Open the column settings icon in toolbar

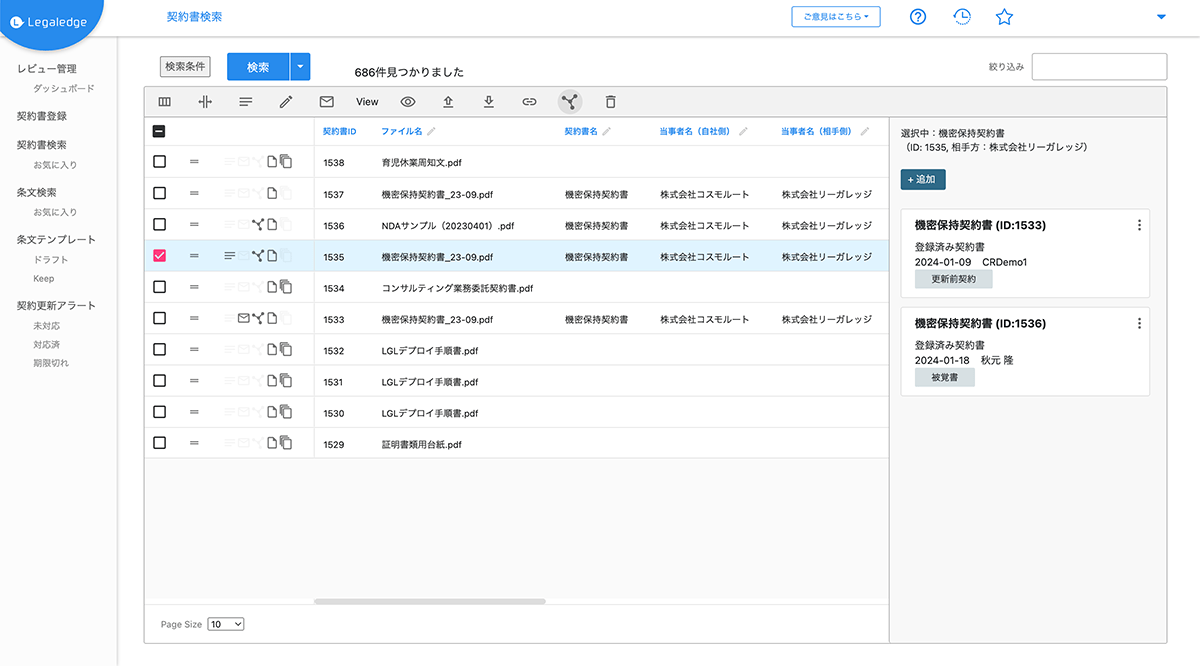click(x=165, y=101)
